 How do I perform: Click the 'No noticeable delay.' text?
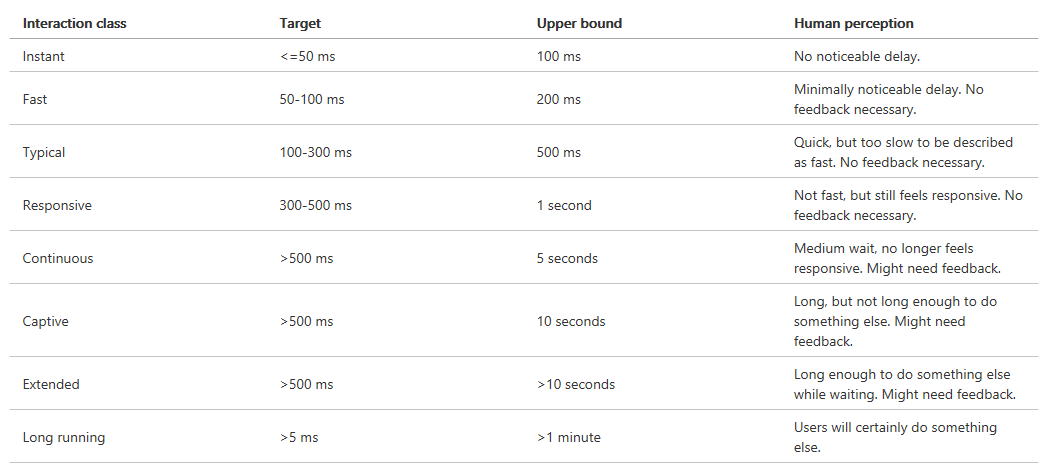click(x=855, y=56)
